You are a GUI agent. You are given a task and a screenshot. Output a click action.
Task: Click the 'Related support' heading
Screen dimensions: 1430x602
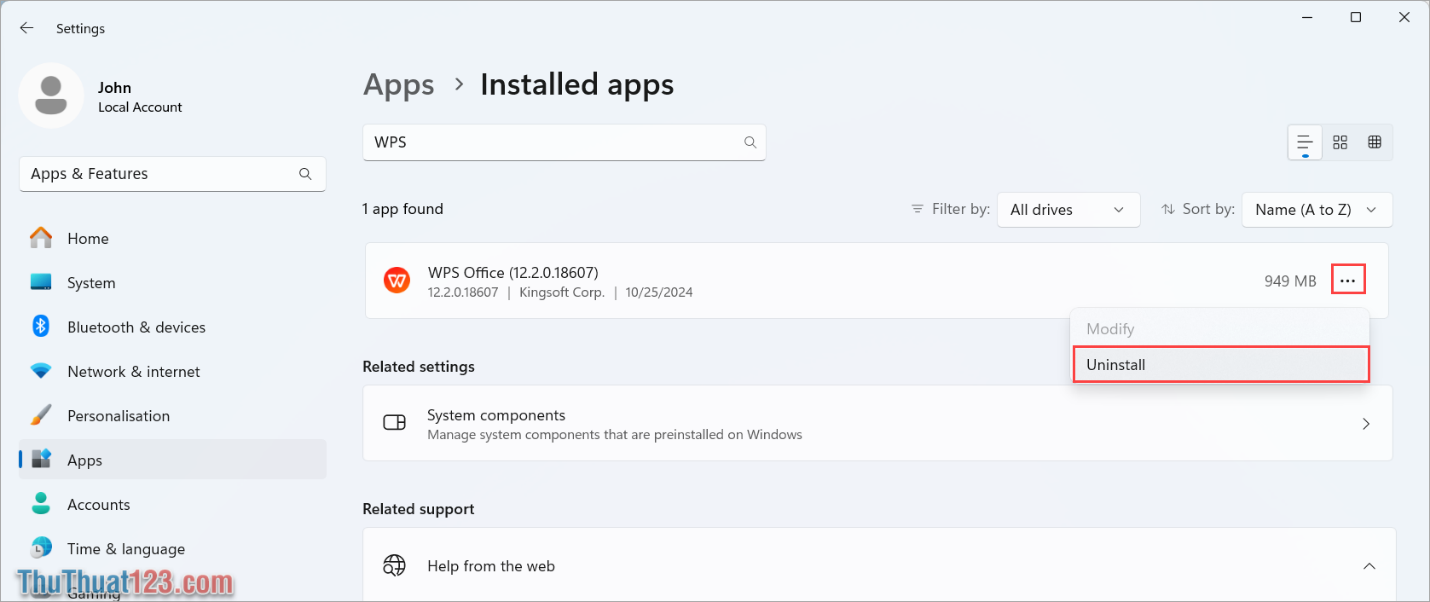point(418,509)
